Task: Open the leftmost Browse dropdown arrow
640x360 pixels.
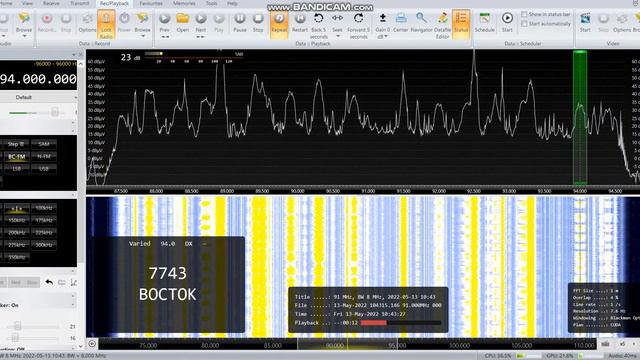Action: [24, 37]
